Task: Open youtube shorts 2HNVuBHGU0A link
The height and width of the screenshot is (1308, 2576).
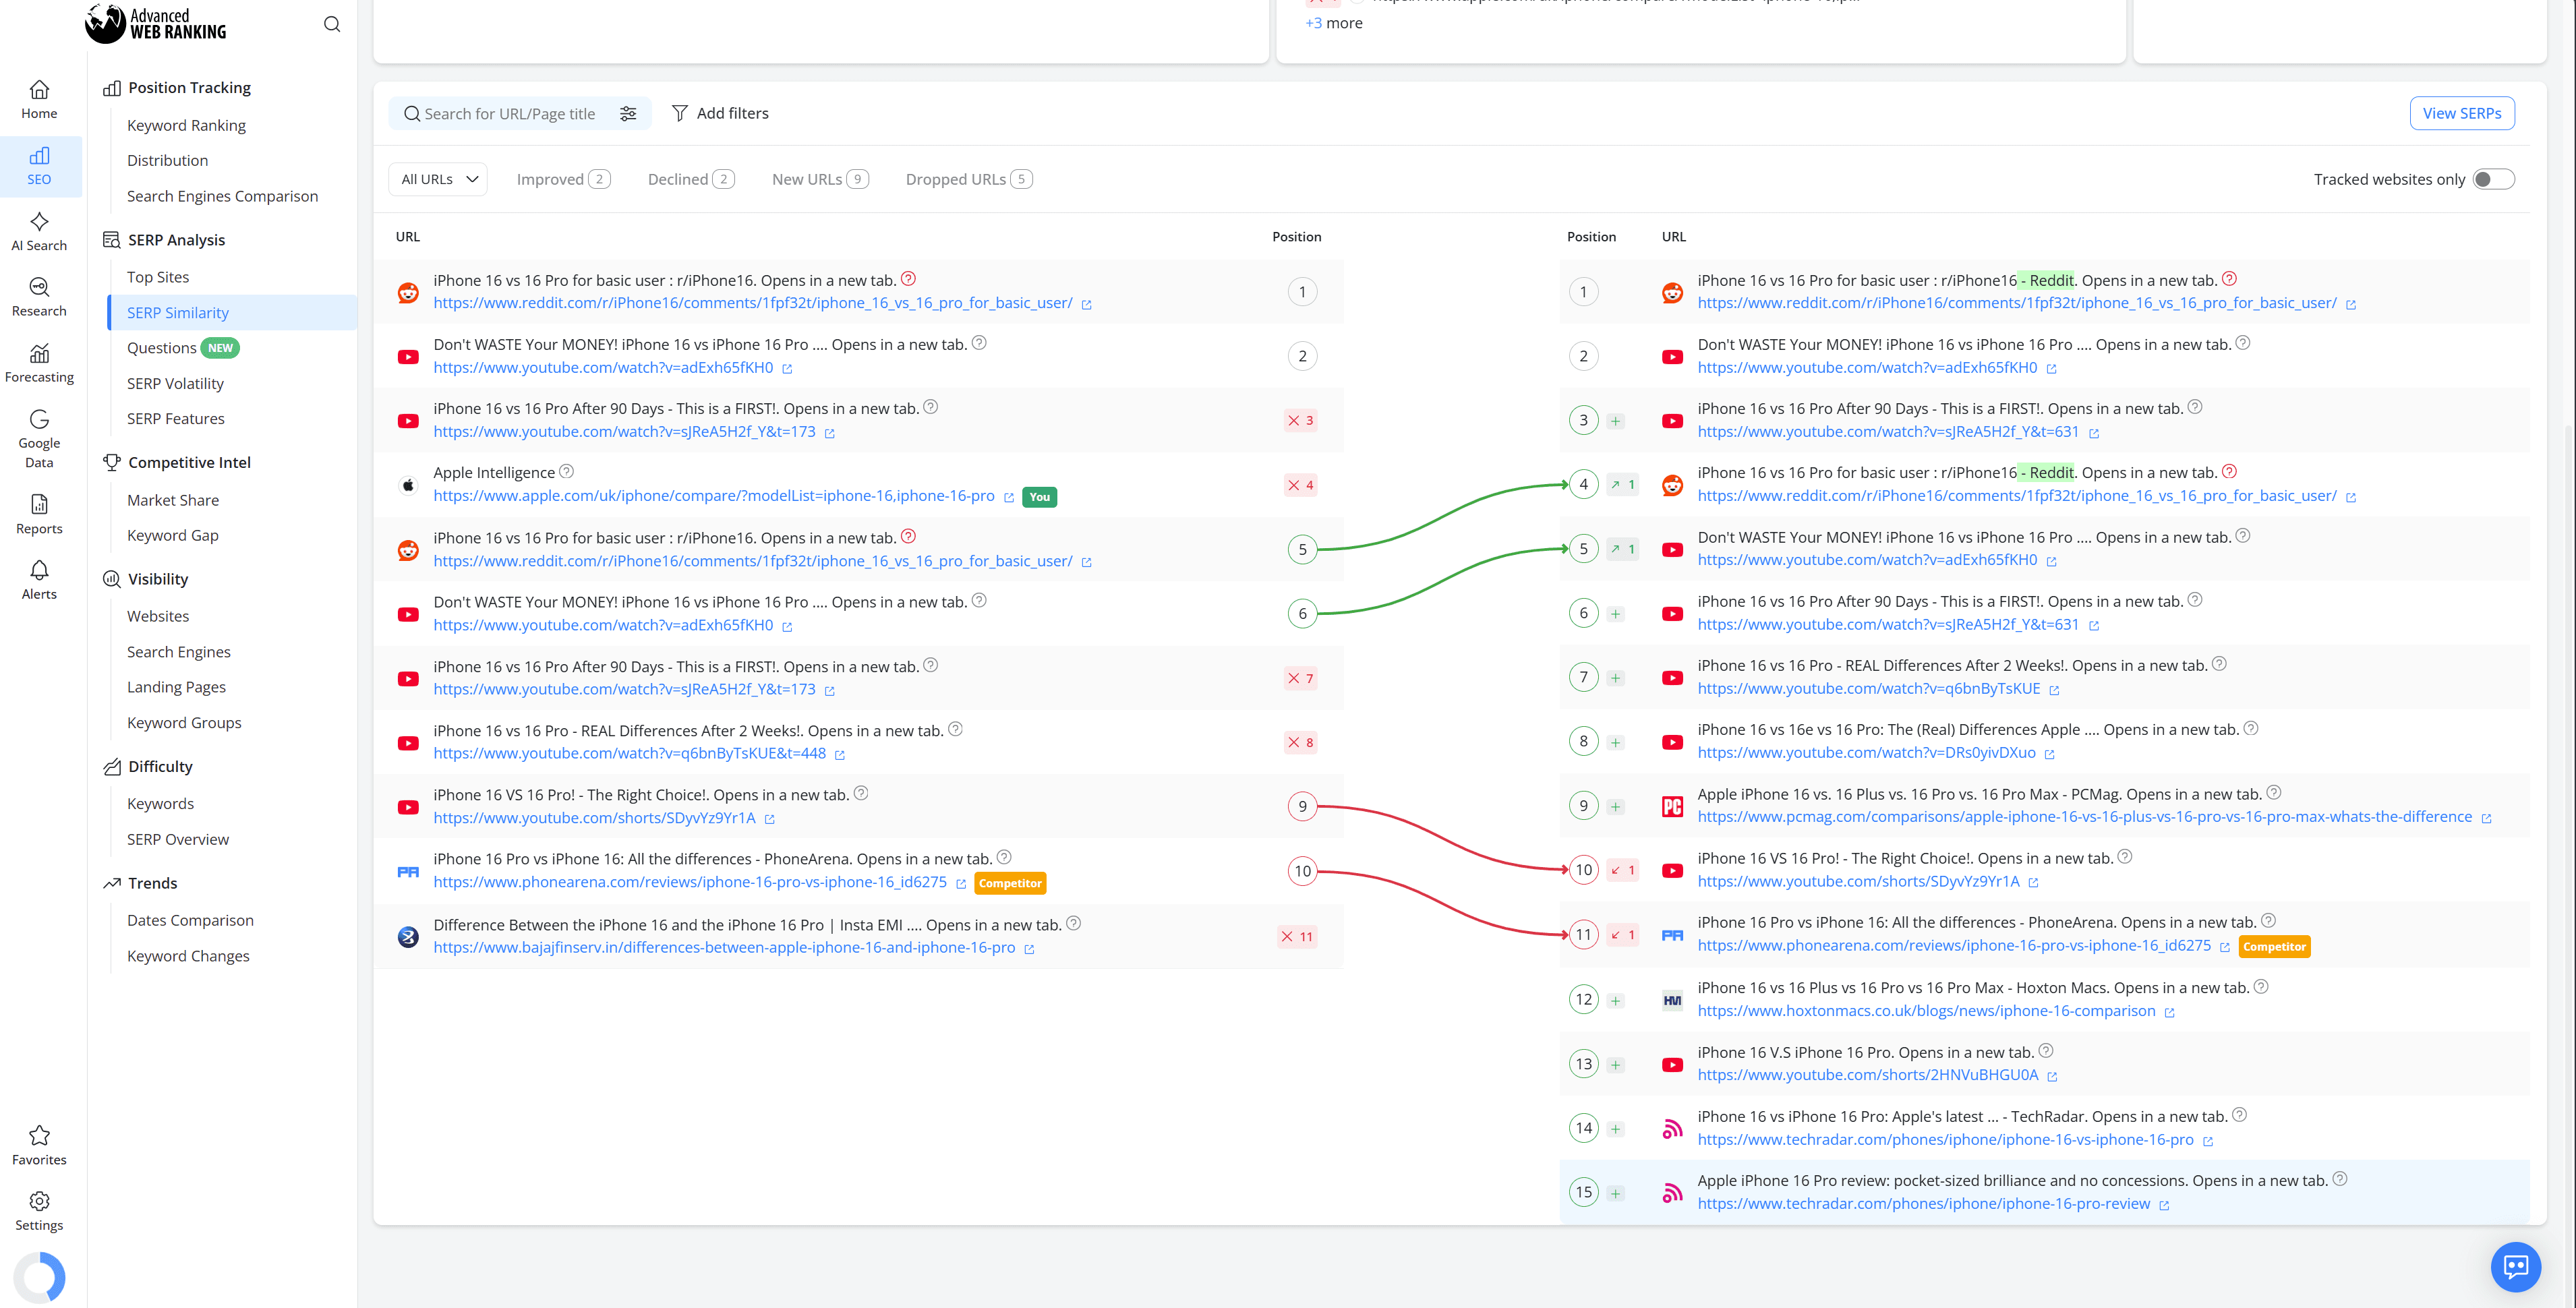Action: 1867,1075
